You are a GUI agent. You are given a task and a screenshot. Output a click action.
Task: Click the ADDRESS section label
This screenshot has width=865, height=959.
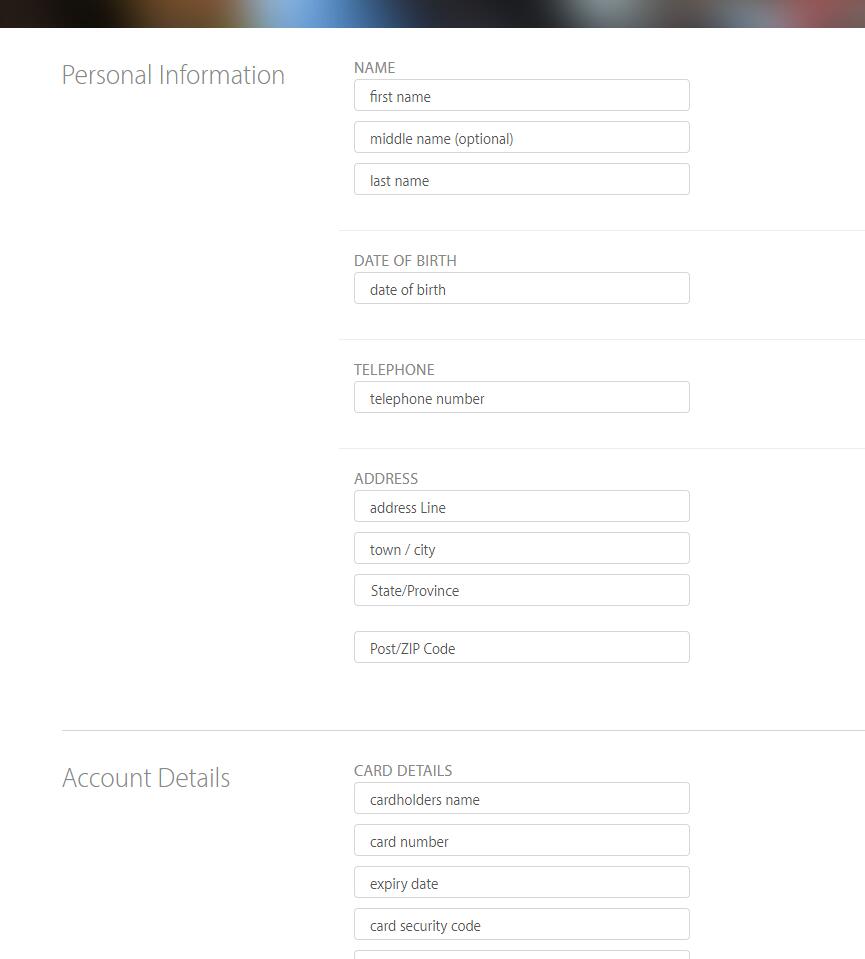click(x=386, y=479)
